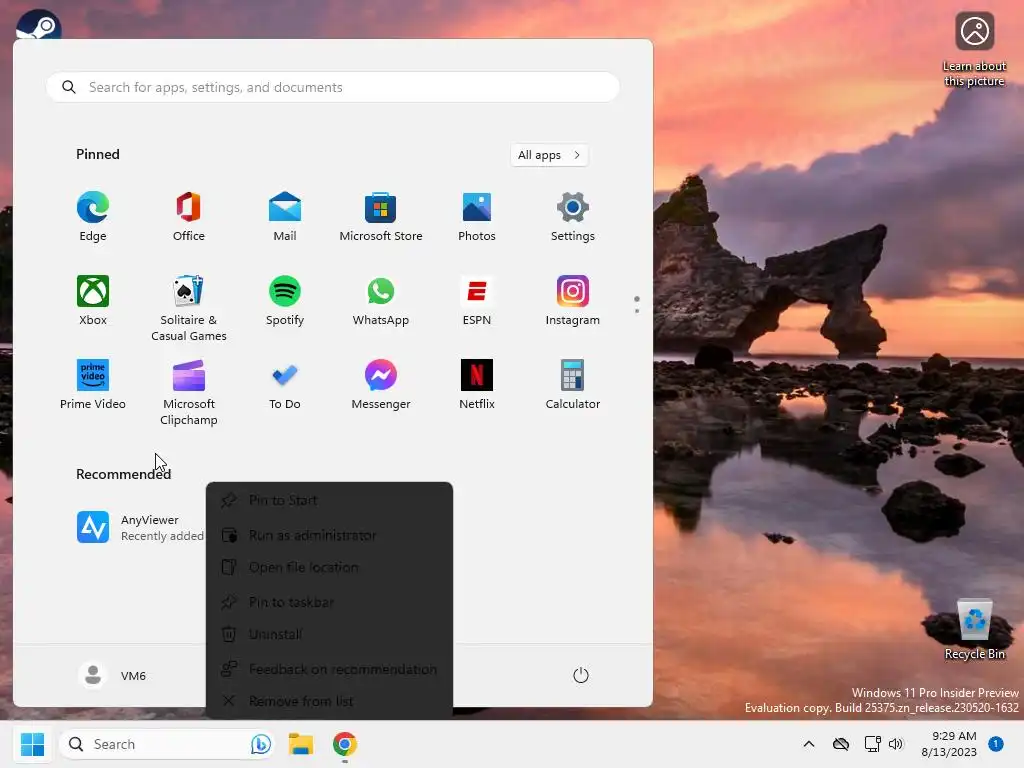Screen dimensions: 1024x768
Task: Open the VM6 user account menu
Action: tap(113, 675)
